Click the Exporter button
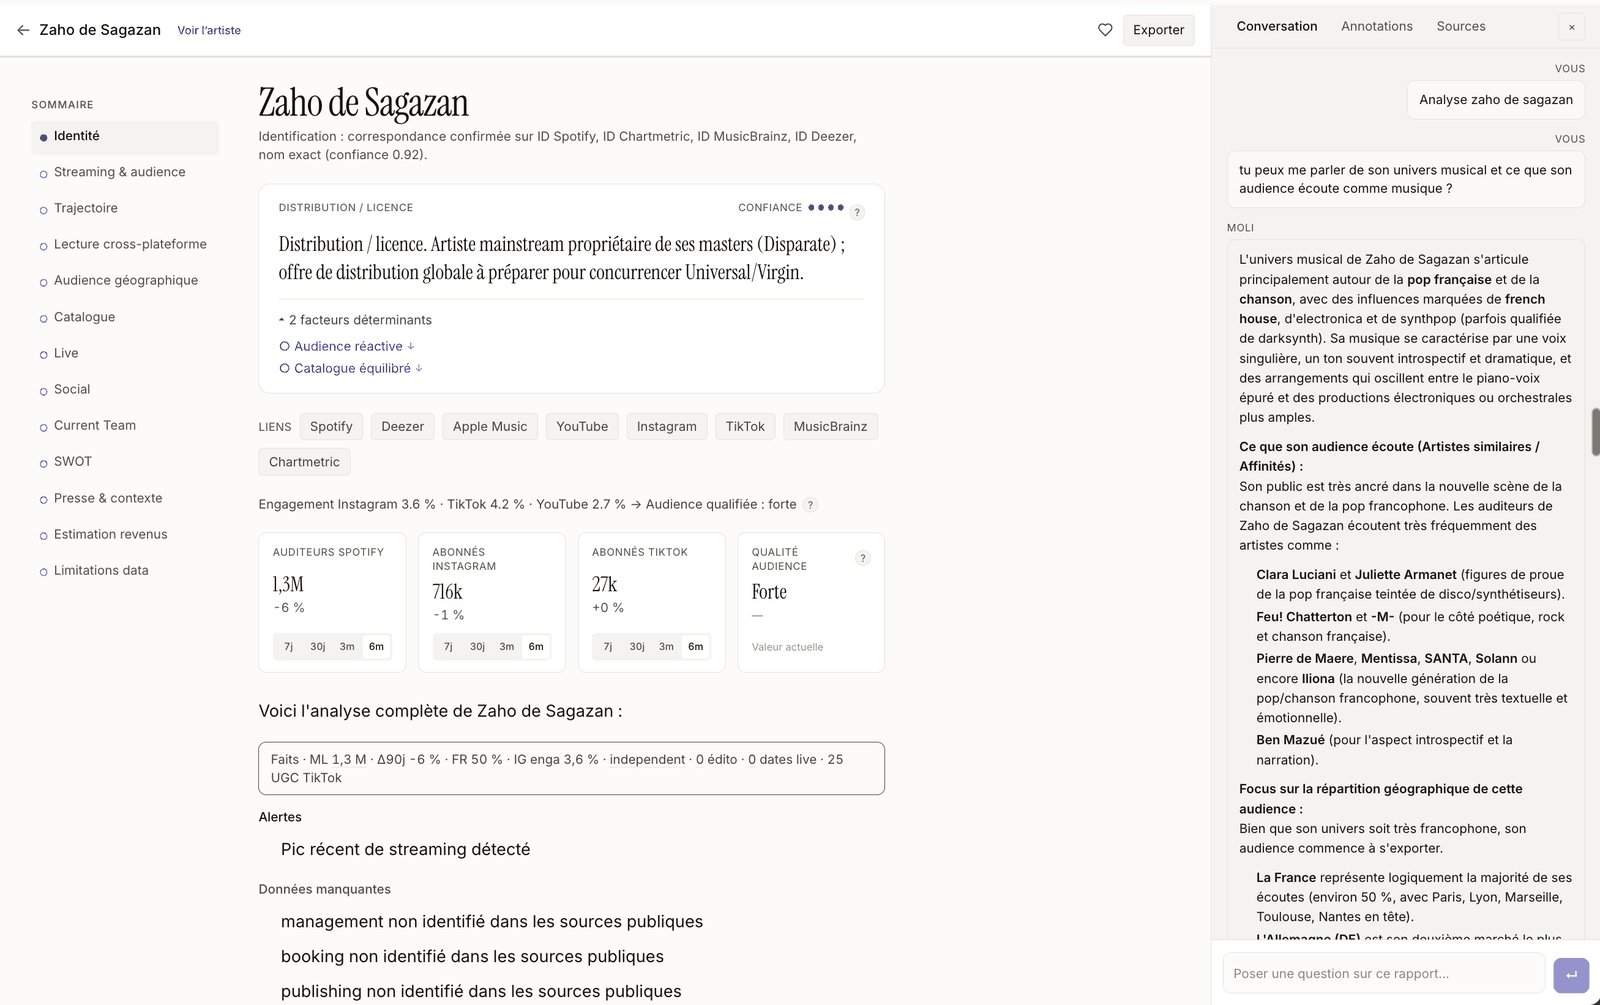Image resolution: width=1600 pixels, height=1005 pixels. tap(1158, 30)
